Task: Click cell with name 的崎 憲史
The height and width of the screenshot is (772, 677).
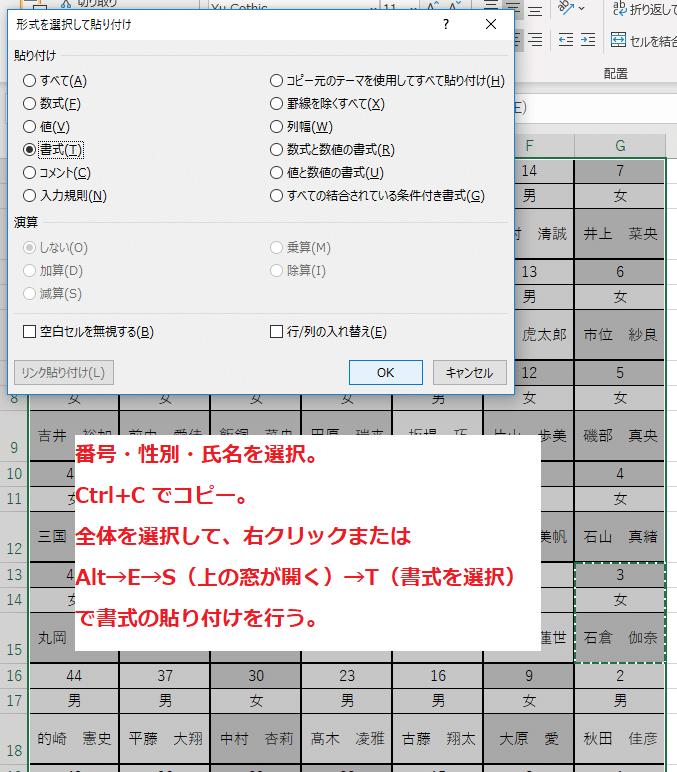Action: click(x=74, y=739)
